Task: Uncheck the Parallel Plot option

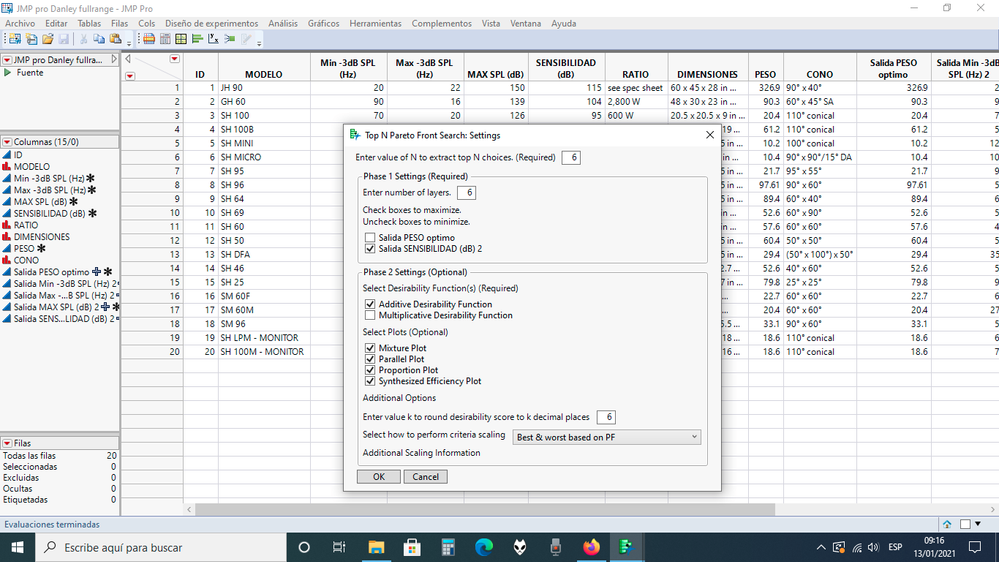Action: pyautogui.click(x=371, y=359)
